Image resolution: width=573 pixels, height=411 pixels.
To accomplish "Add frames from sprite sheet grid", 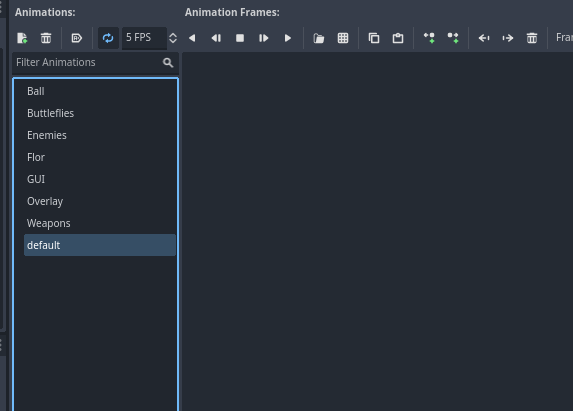I will coord(343,38).
